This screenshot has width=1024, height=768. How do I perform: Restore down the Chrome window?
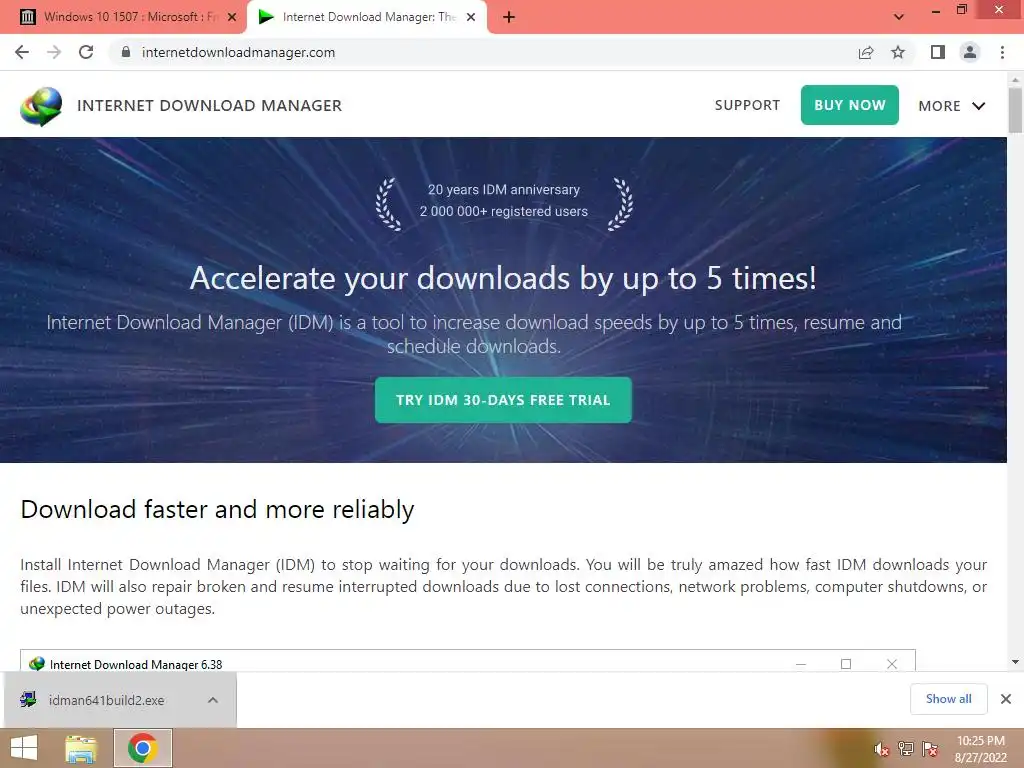(962, 10)
